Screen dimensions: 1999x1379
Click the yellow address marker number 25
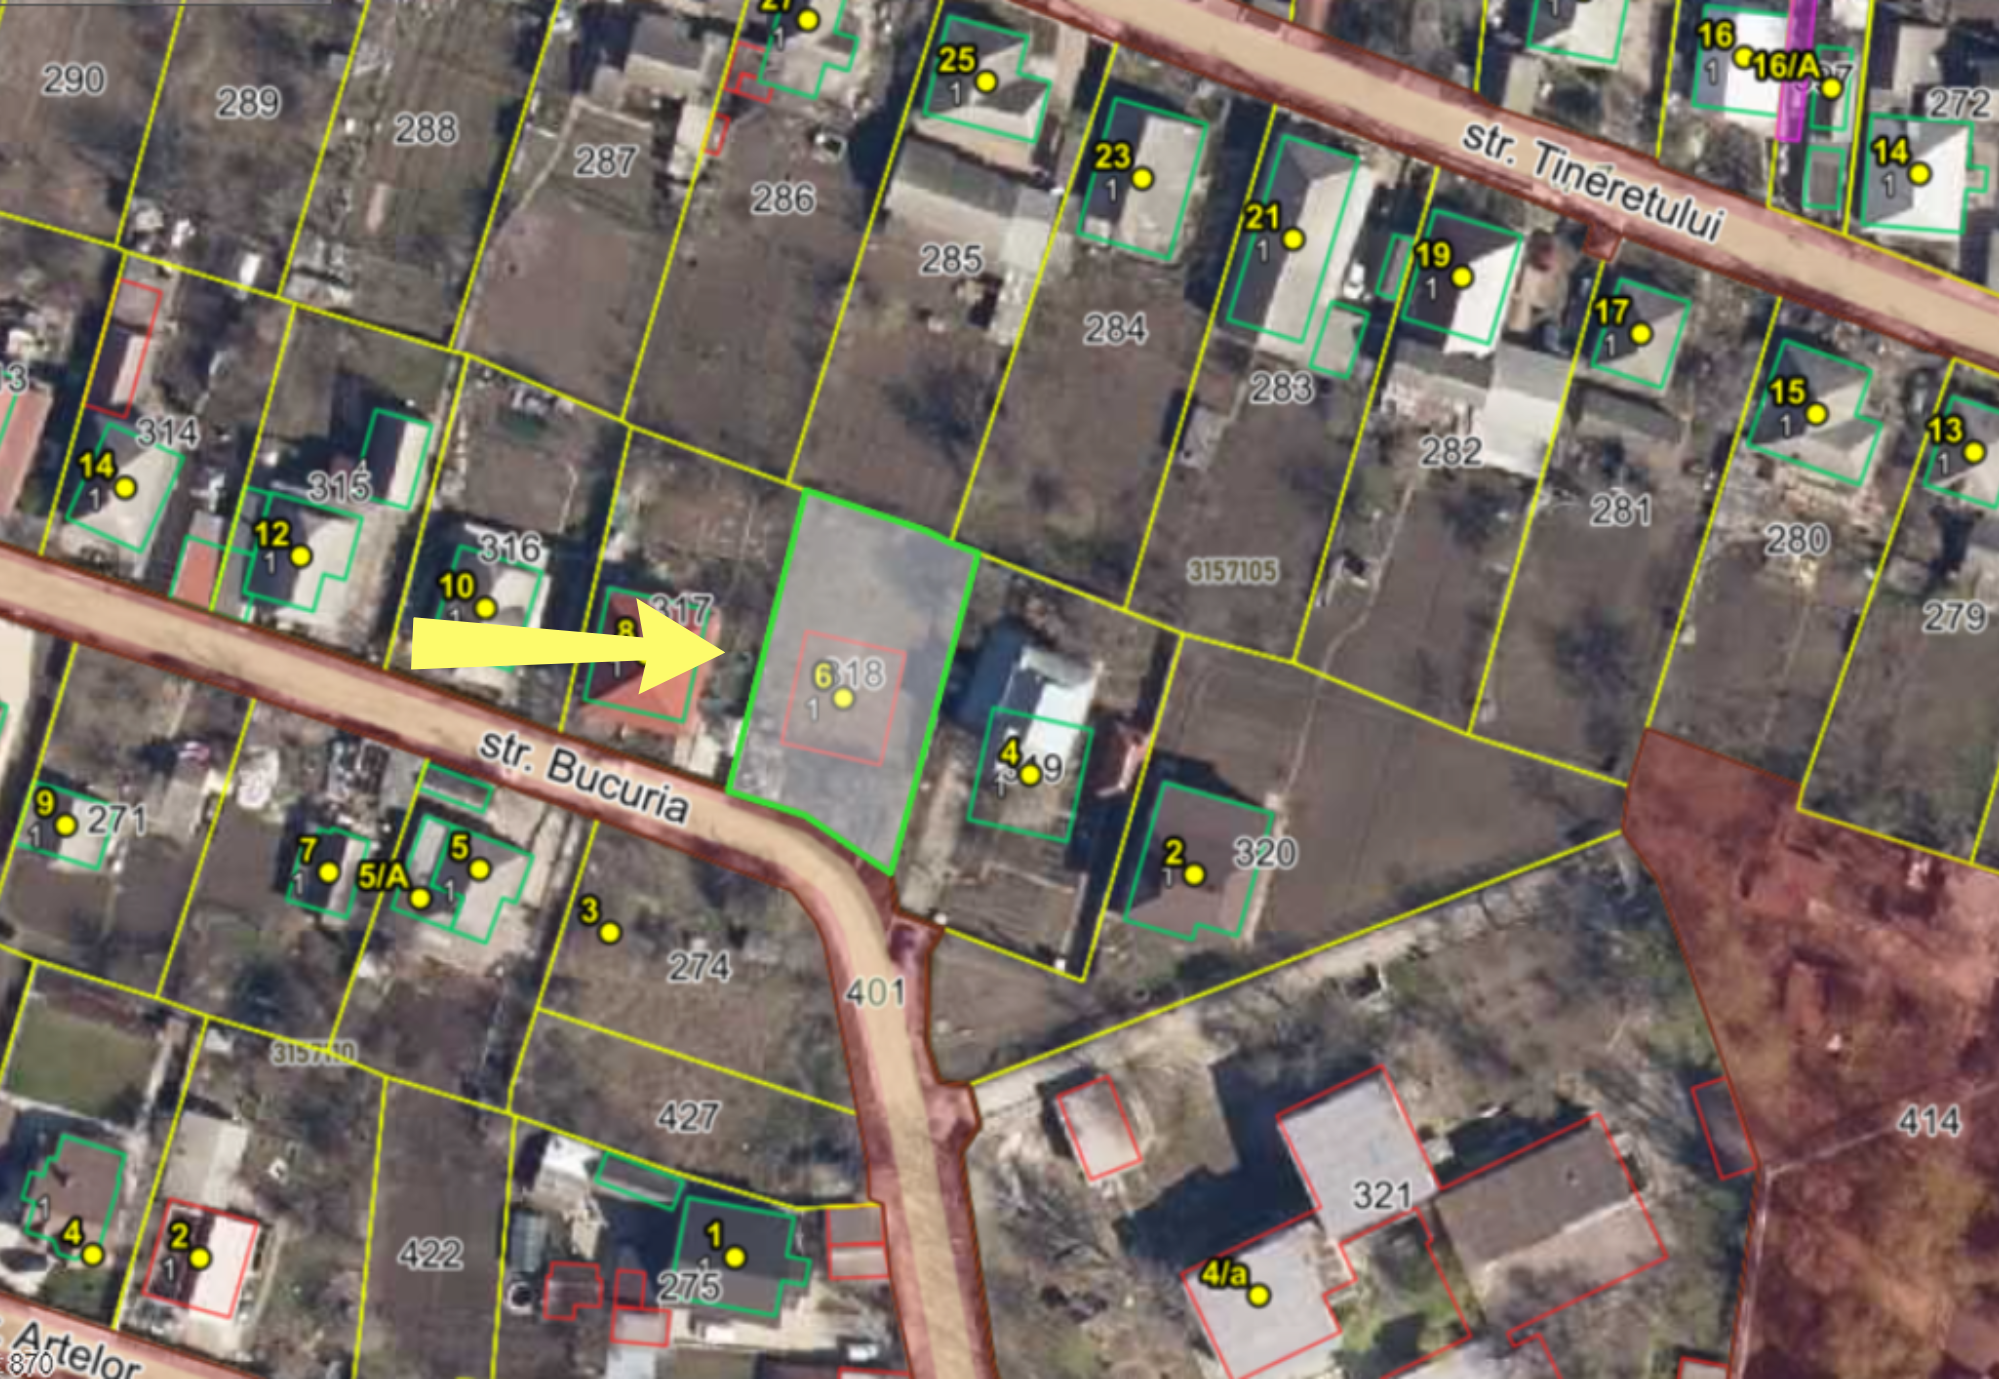click(x=986, y=81)
